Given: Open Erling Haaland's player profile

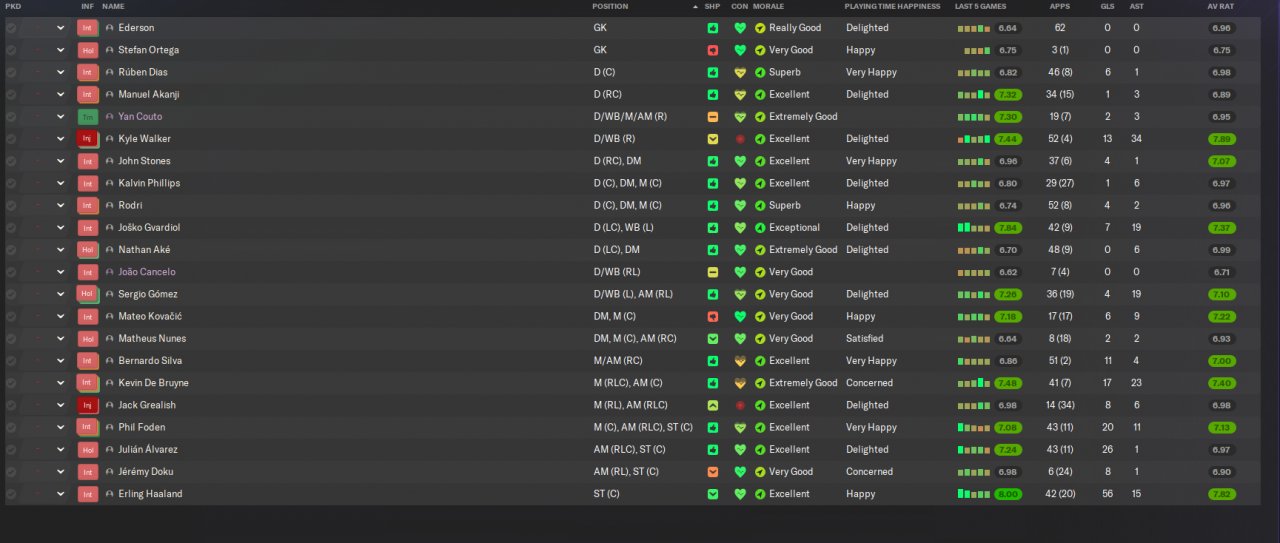Looking at the screenshot, I should (x=150, y=494).
